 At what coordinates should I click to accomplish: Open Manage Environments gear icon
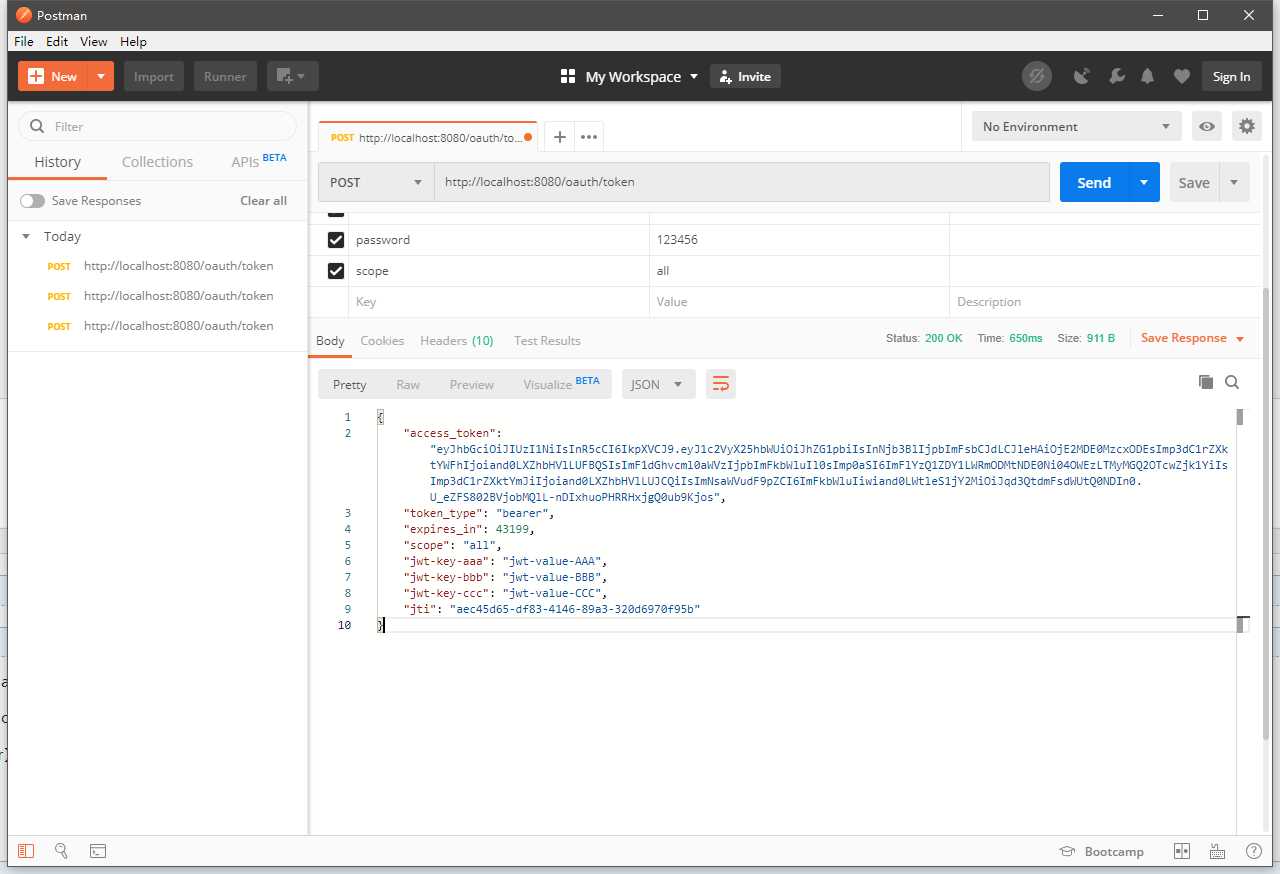pyautogui.click(x=1246, y=126)
